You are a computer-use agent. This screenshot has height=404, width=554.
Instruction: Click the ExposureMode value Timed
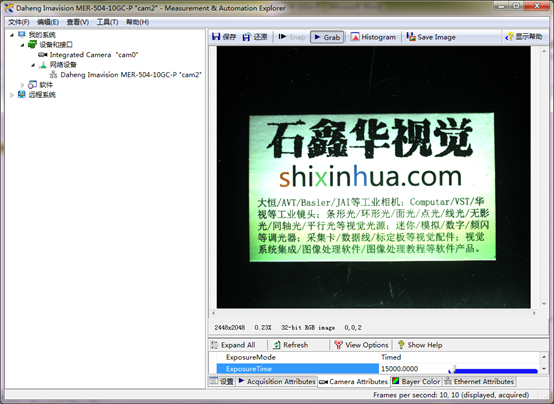tap(391, 357)
